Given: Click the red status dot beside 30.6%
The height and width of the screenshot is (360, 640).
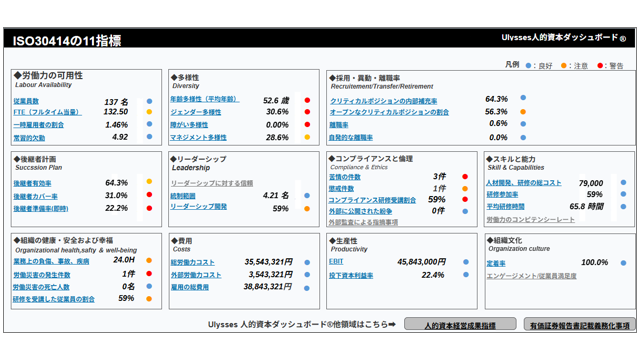Looking at the screenshot, I should (x=307, y=112).
